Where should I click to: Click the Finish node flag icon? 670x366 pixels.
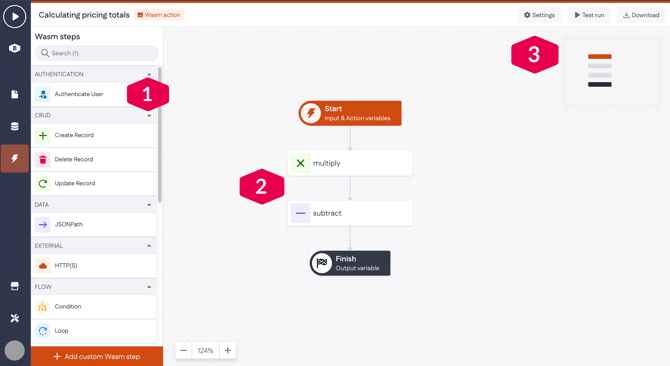tap(322, 263)
